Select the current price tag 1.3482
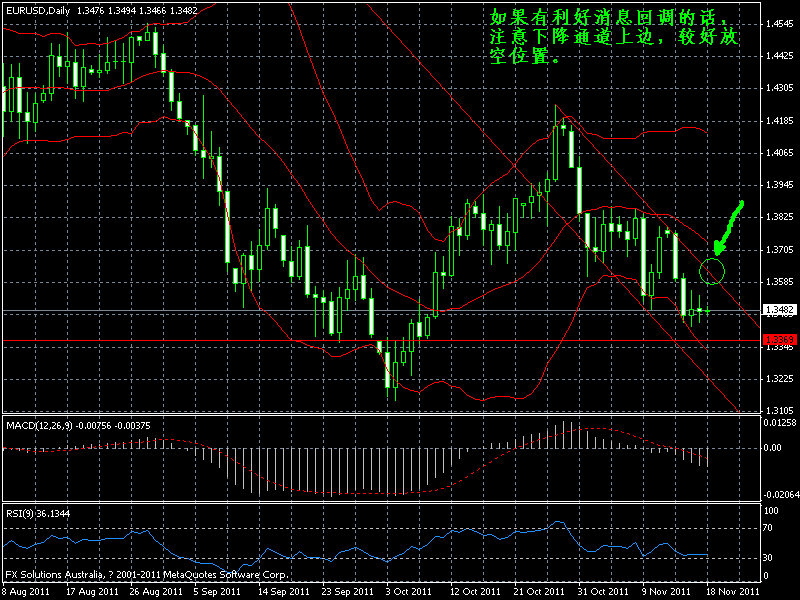This screenshot has height=600, width=800. click(779, 310)
